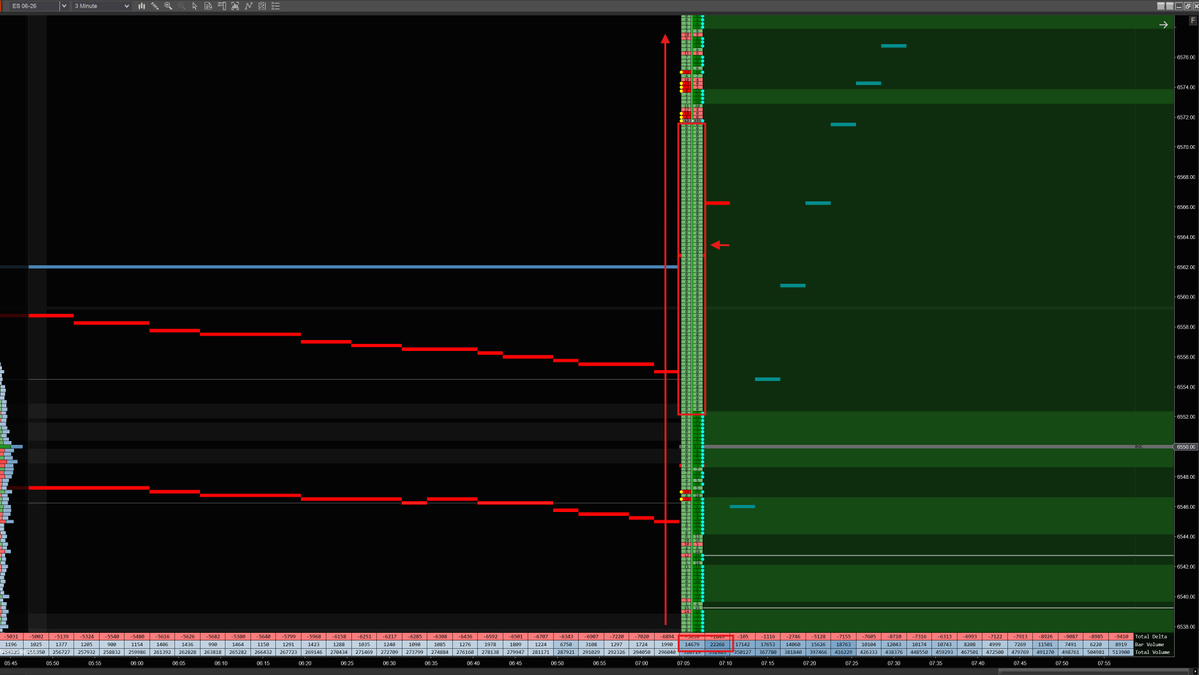Click the zoom in magnifier icon
This screenshot has height=675, width=1199.
click(x=168, y=6)
